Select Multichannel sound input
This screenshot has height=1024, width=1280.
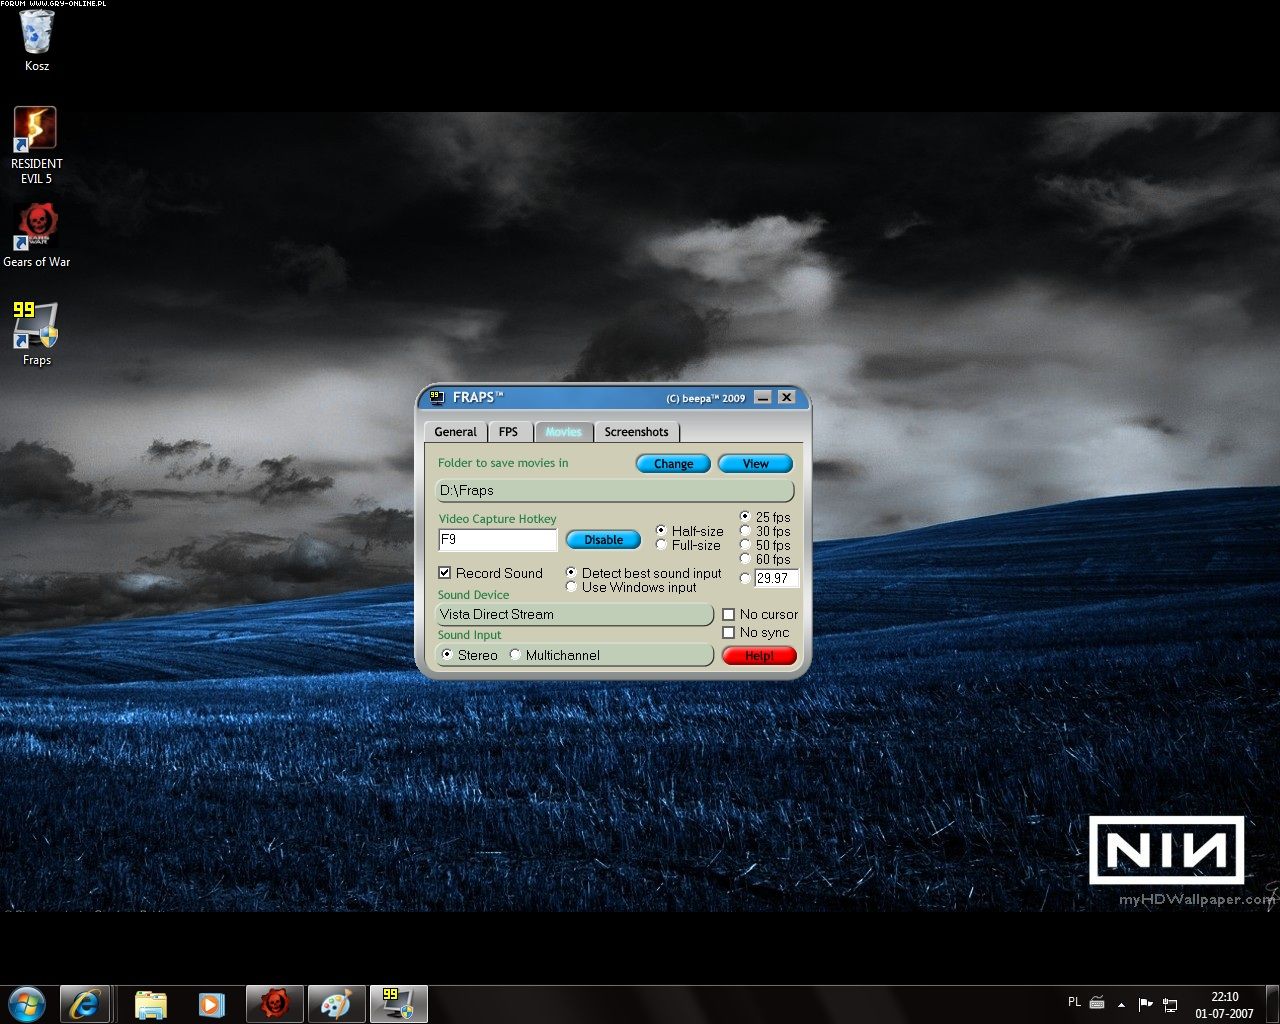(x=555, y=655)
